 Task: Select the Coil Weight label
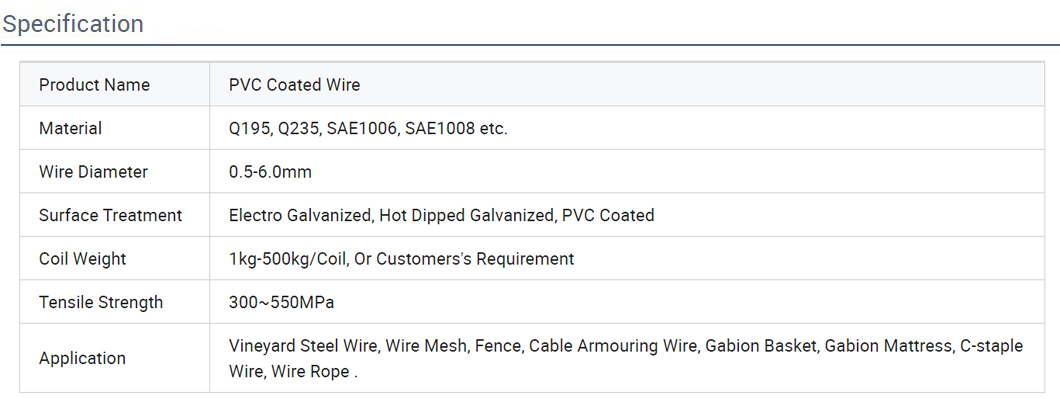(x=82, y=258)
